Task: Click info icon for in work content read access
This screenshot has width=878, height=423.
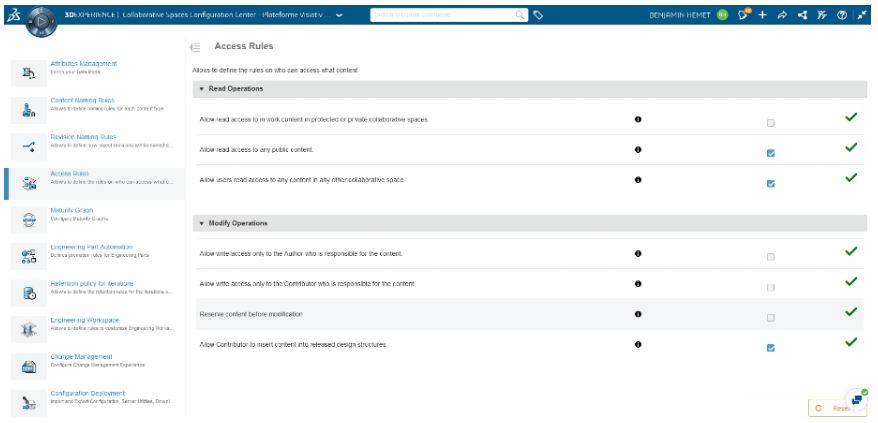Action: (638, 119)
